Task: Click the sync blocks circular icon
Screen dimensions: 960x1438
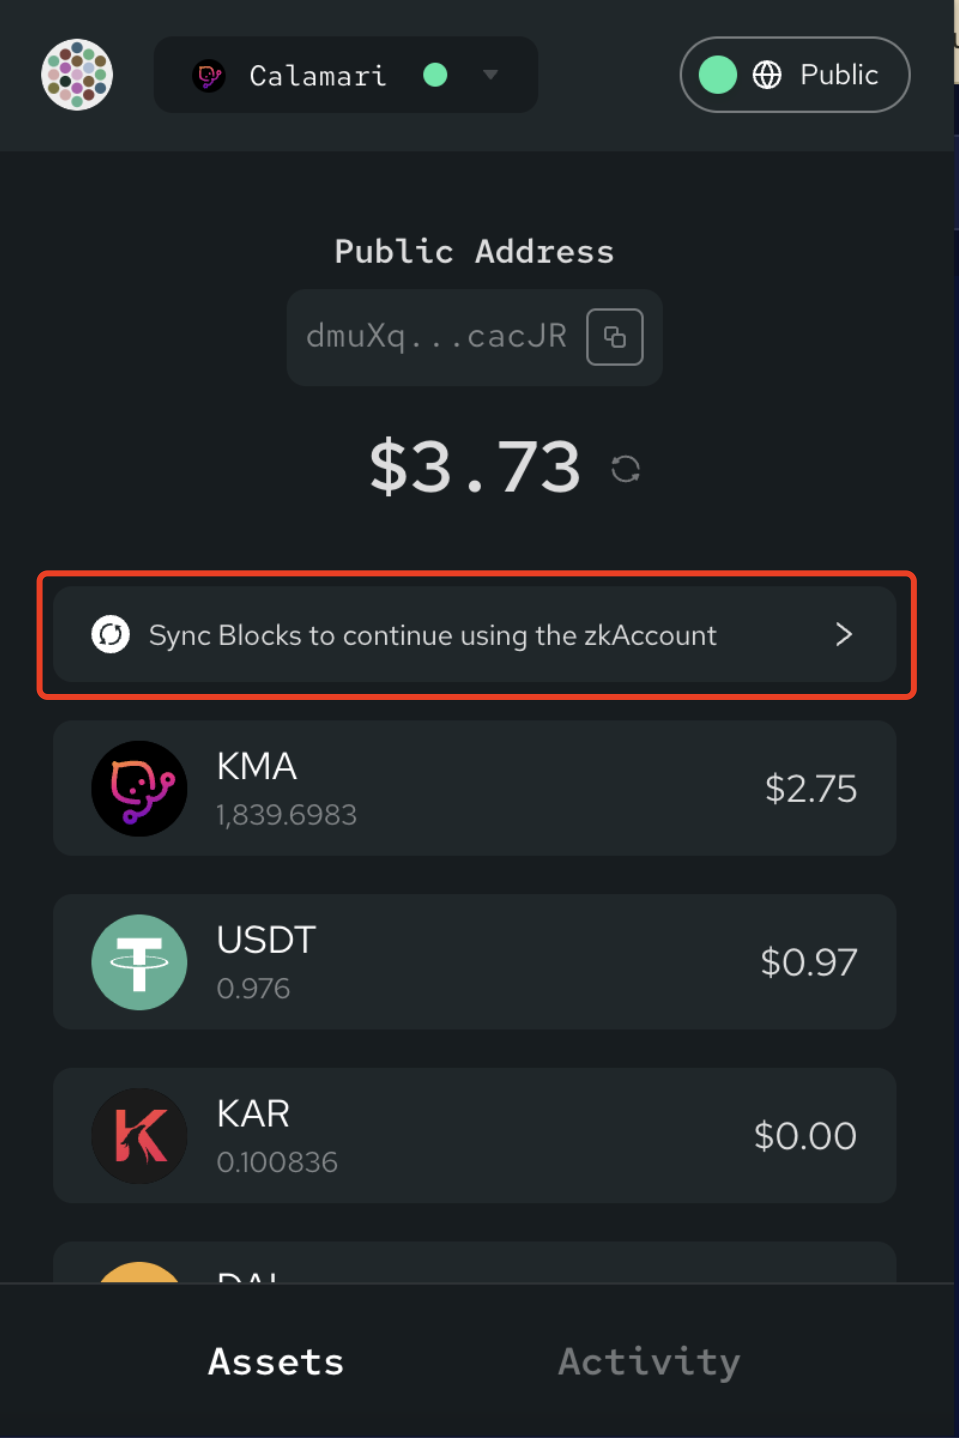Action: click(111, 635)
